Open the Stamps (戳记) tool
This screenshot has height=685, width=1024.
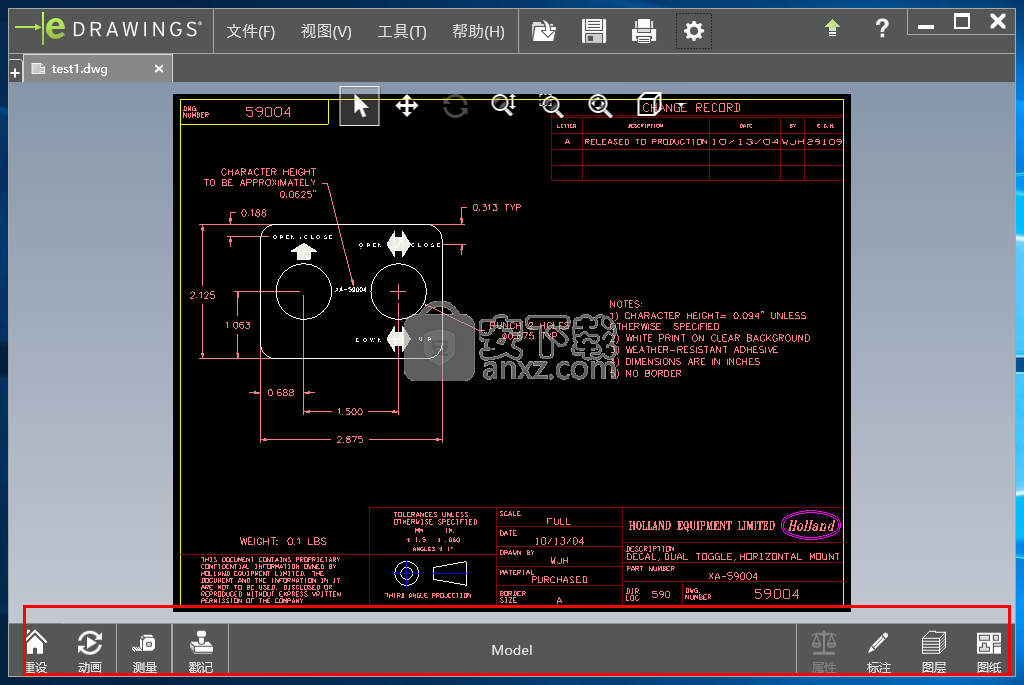coord(201,650)
